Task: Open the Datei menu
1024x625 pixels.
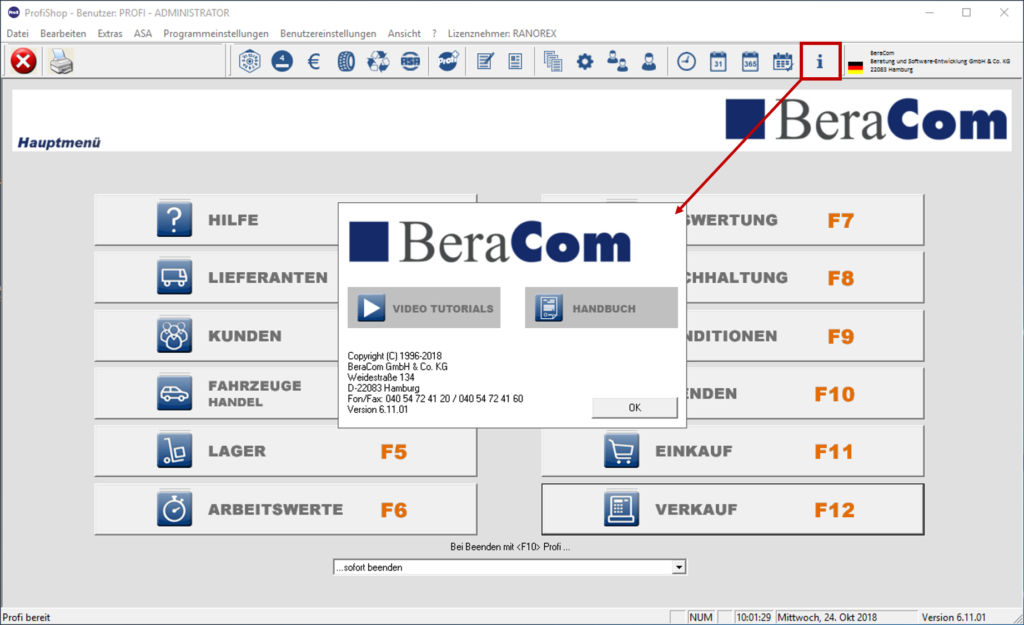Action: coord(18,33)
